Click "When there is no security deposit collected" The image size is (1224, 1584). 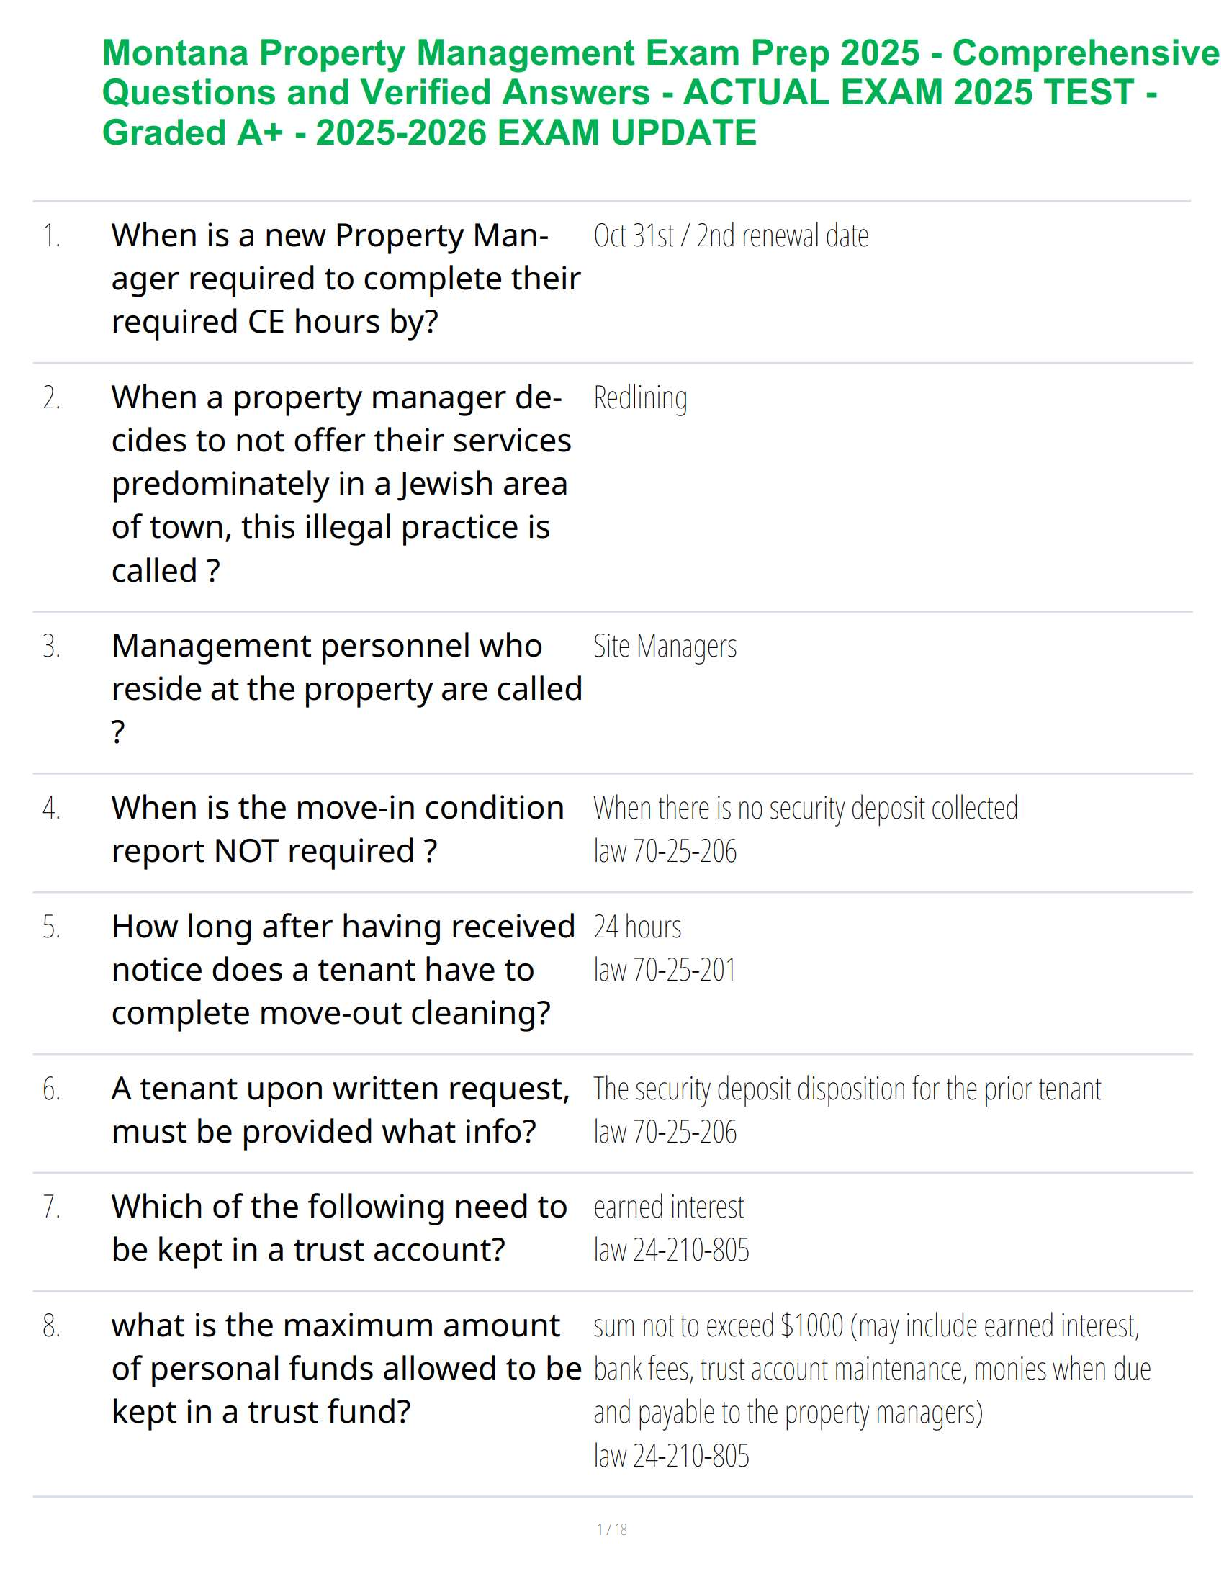point(805,808)
